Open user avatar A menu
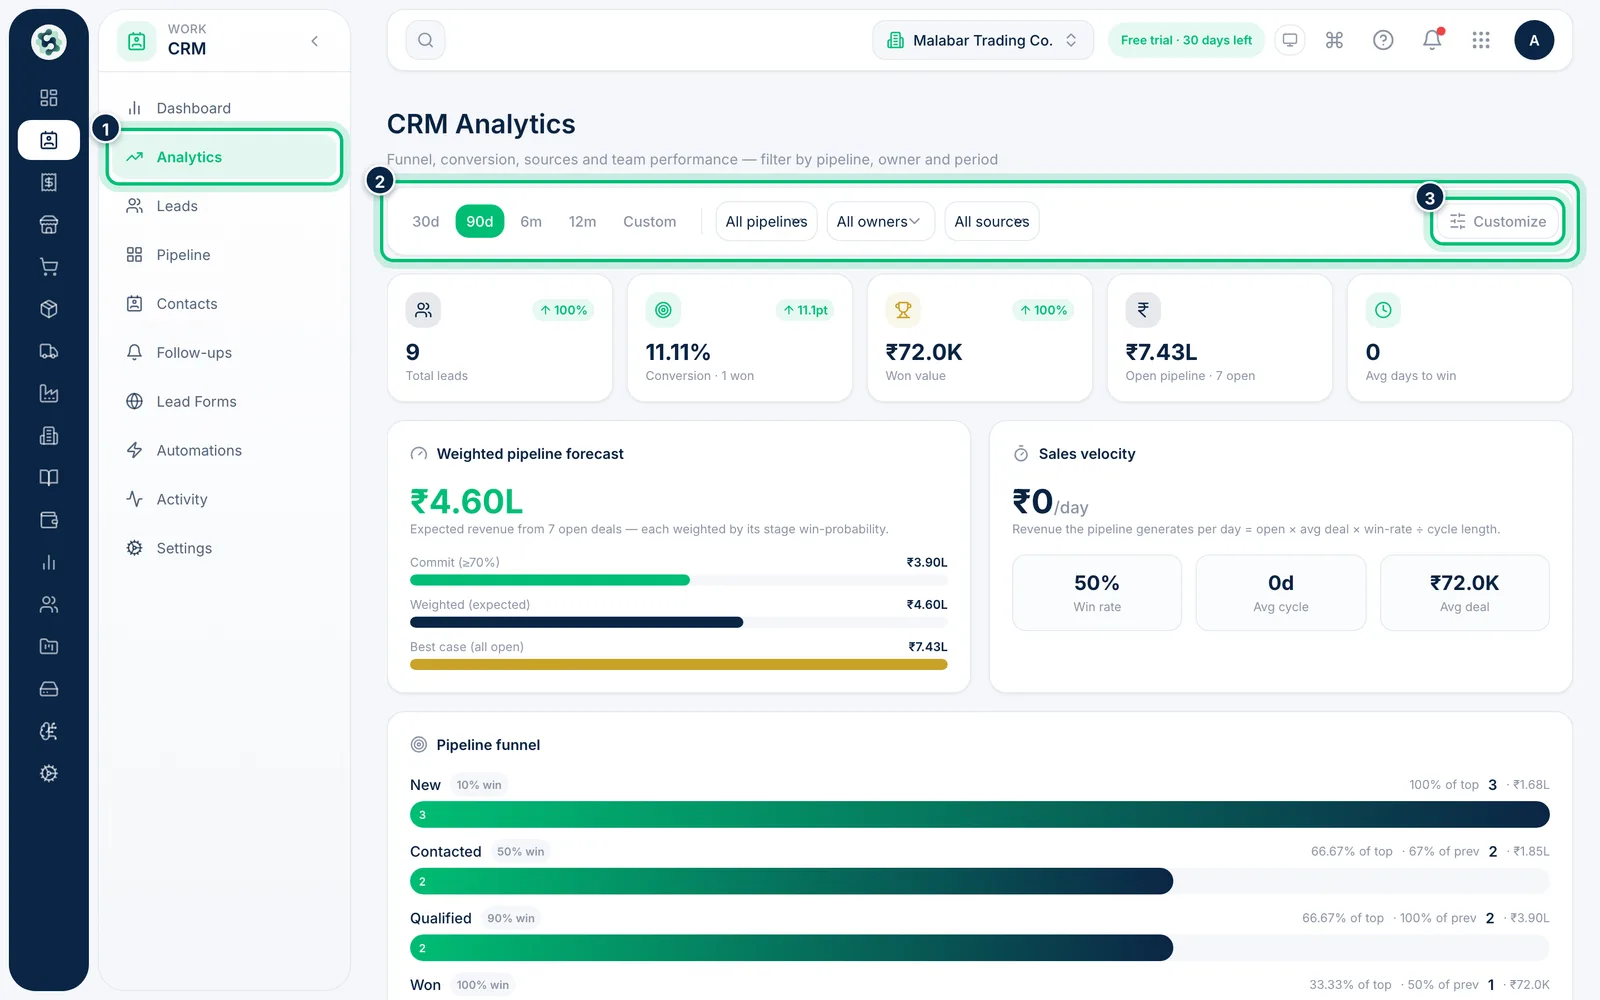 1534,40
